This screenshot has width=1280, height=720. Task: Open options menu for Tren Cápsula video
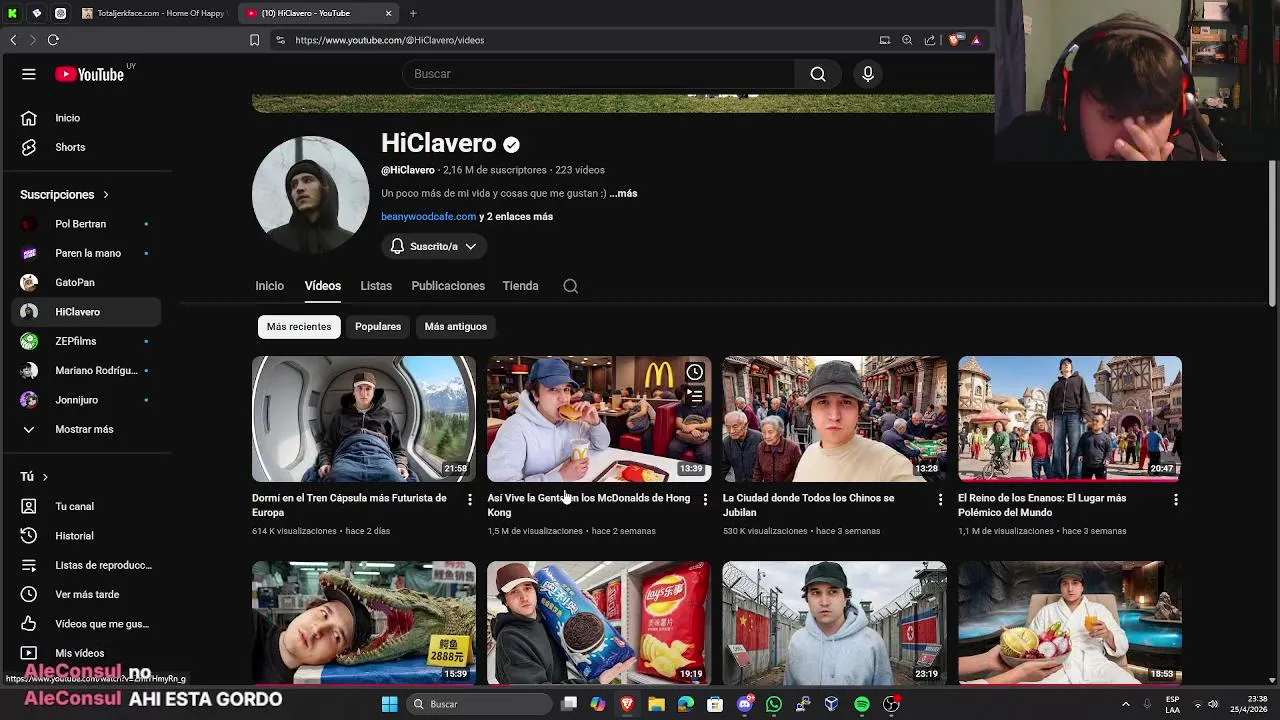[470, 499]
